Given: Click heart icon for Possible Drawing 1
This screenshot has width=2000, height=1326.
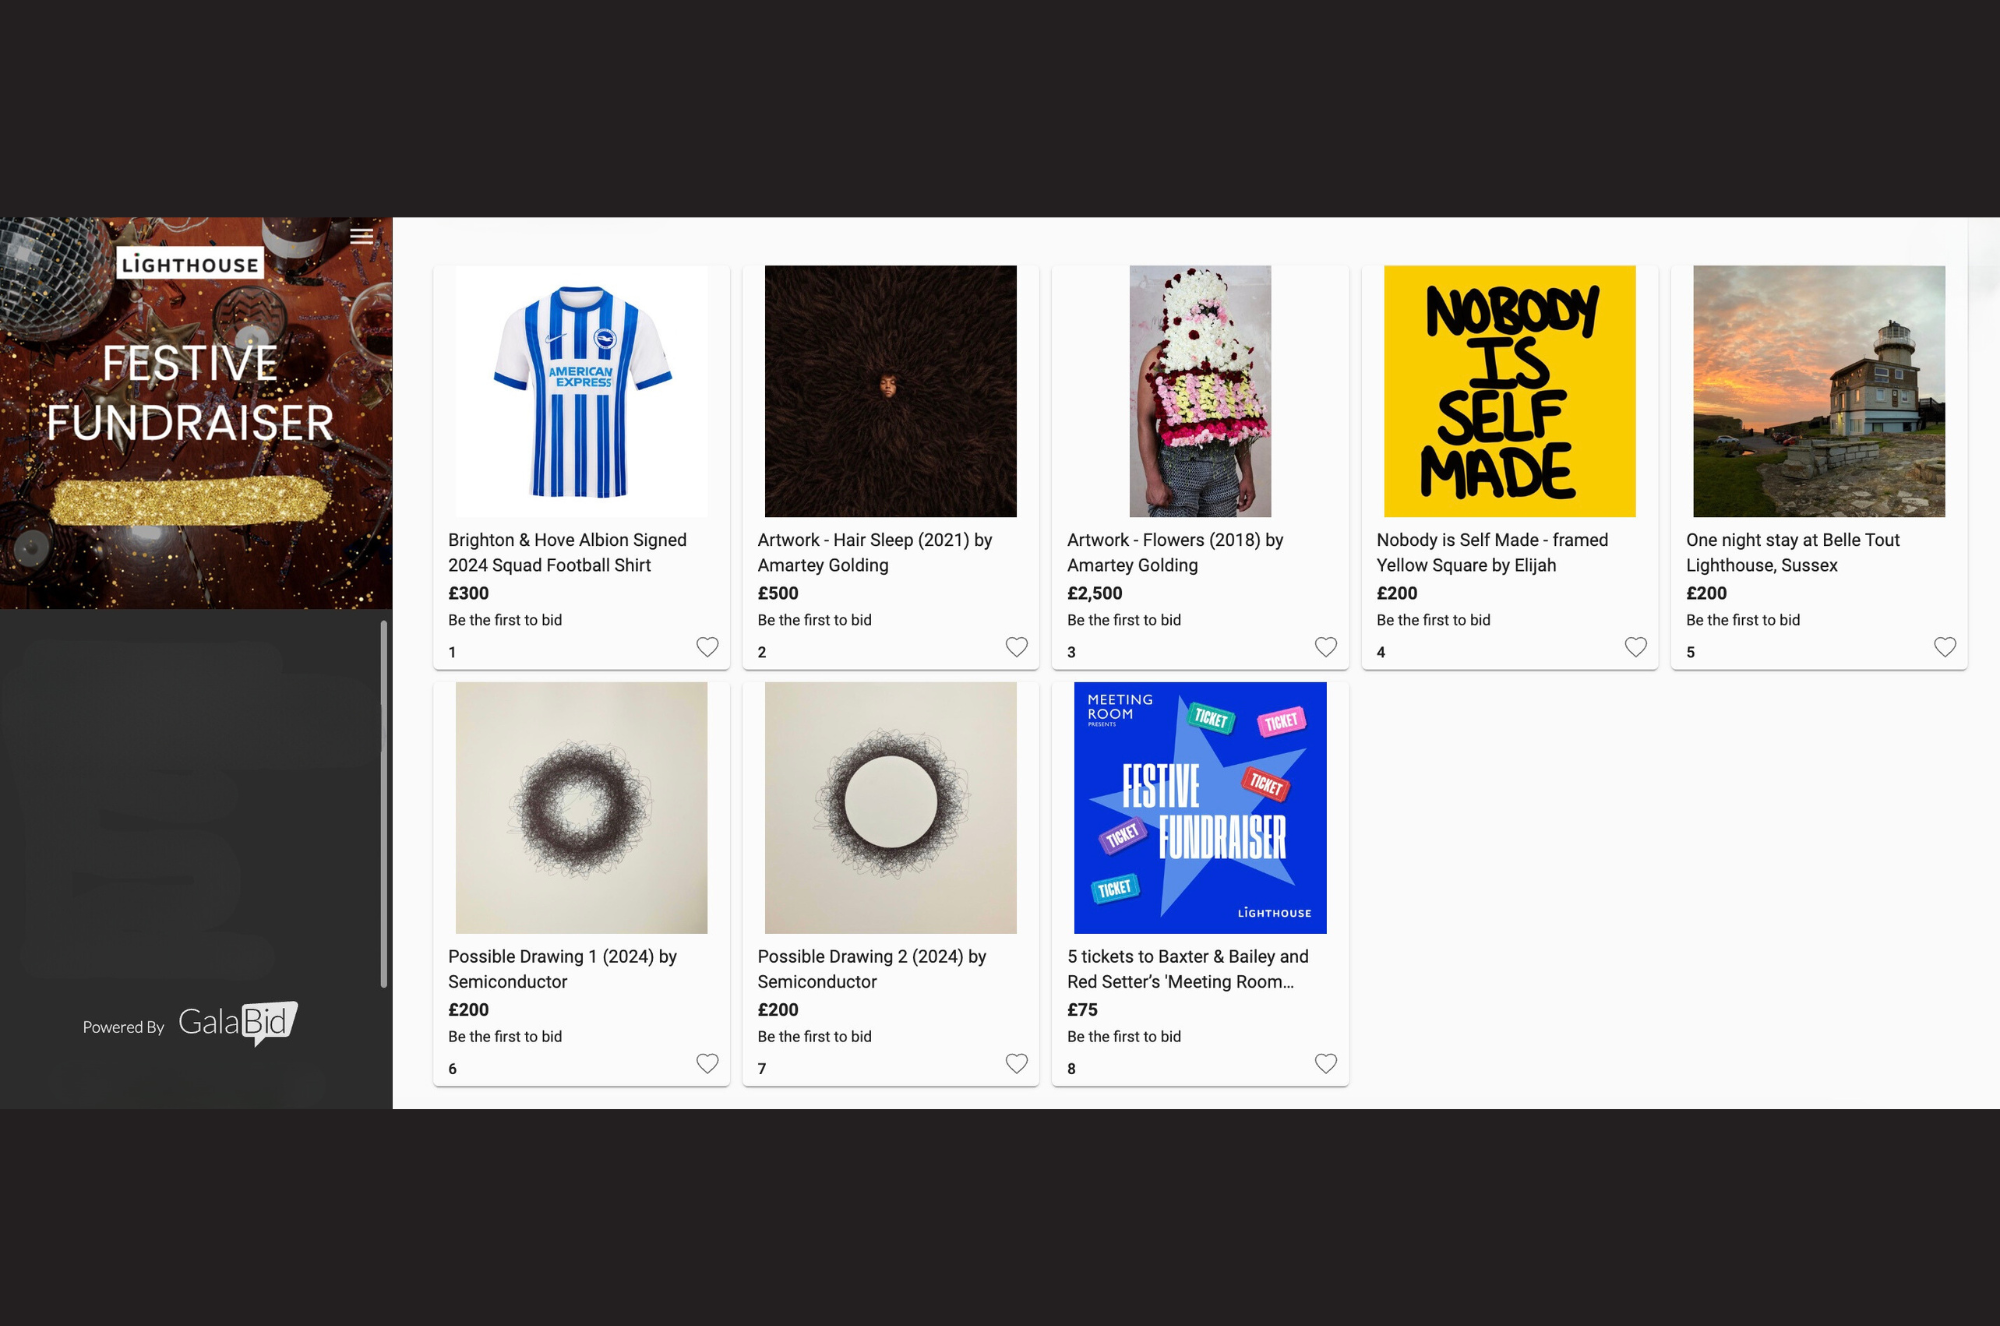Looking at the screenshot, I should [x=707, y=1063].
